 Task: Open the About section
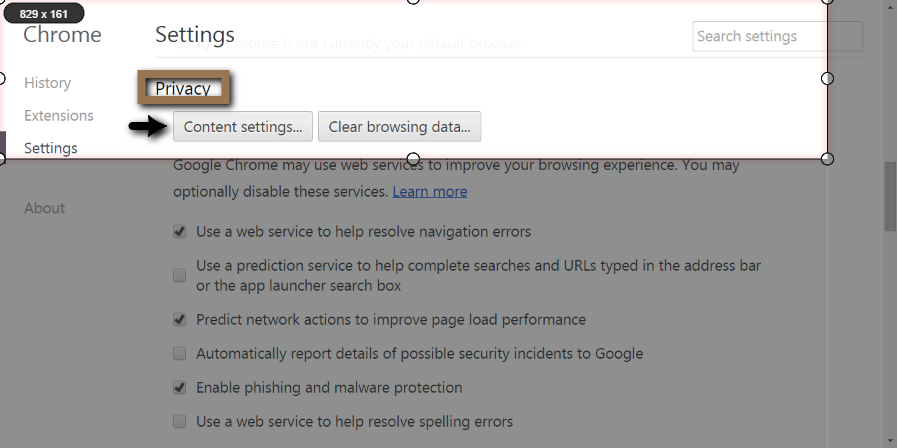point(45,208)
